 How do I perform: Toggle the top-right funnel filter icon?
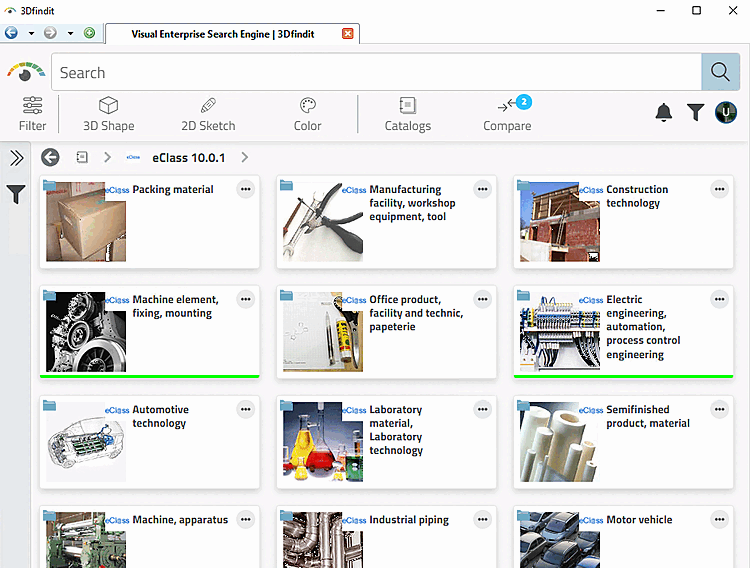695,112
